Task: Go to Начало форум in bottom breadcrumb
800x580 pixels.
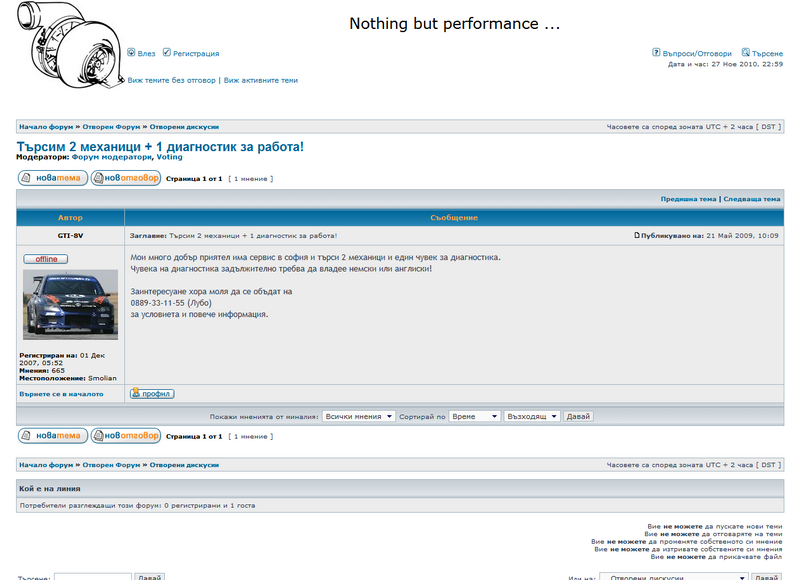Action: coord(46,465)
